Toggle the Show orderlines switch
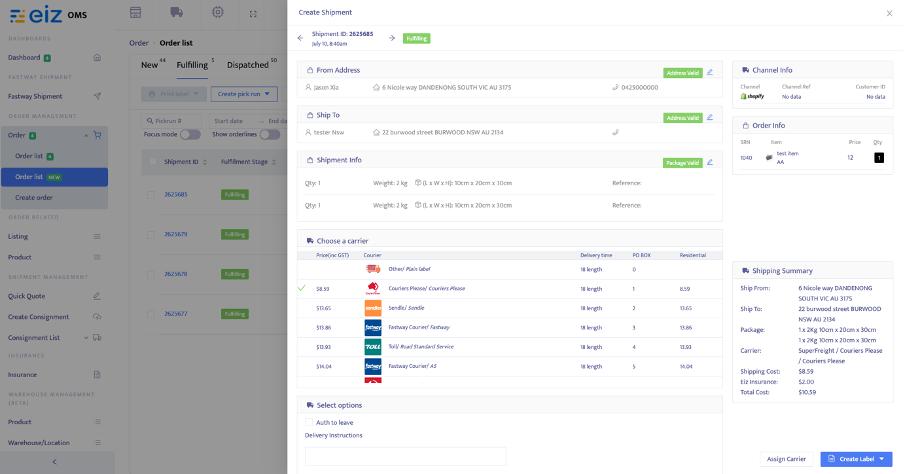The width and height of the screenshot is (904, 474). (x=269, y=134)
